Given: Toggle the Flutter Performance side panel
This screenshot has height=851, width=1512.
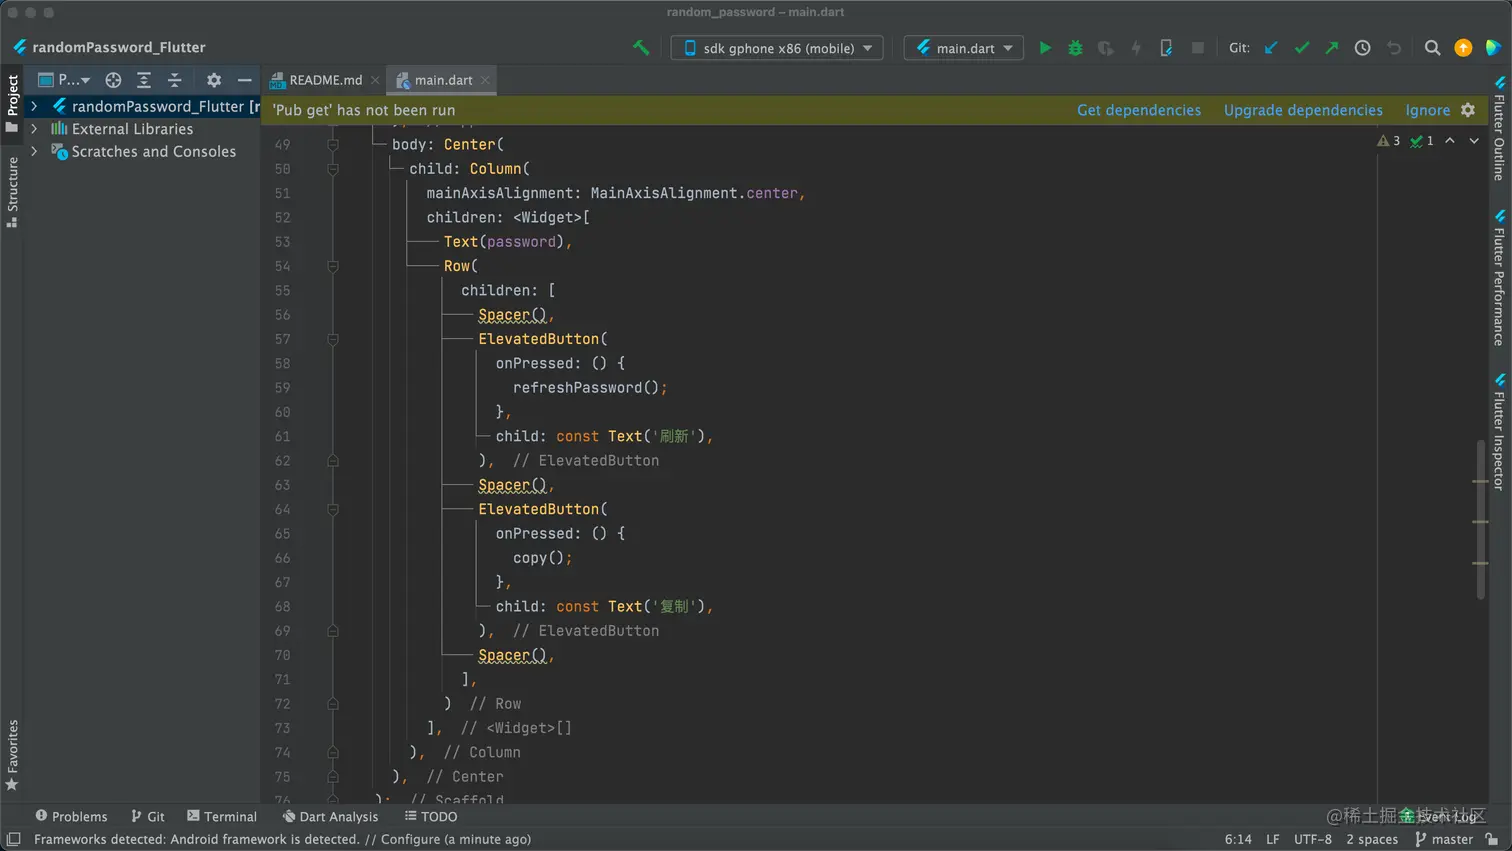Looking at the screenshot, I should (1499, 278).
